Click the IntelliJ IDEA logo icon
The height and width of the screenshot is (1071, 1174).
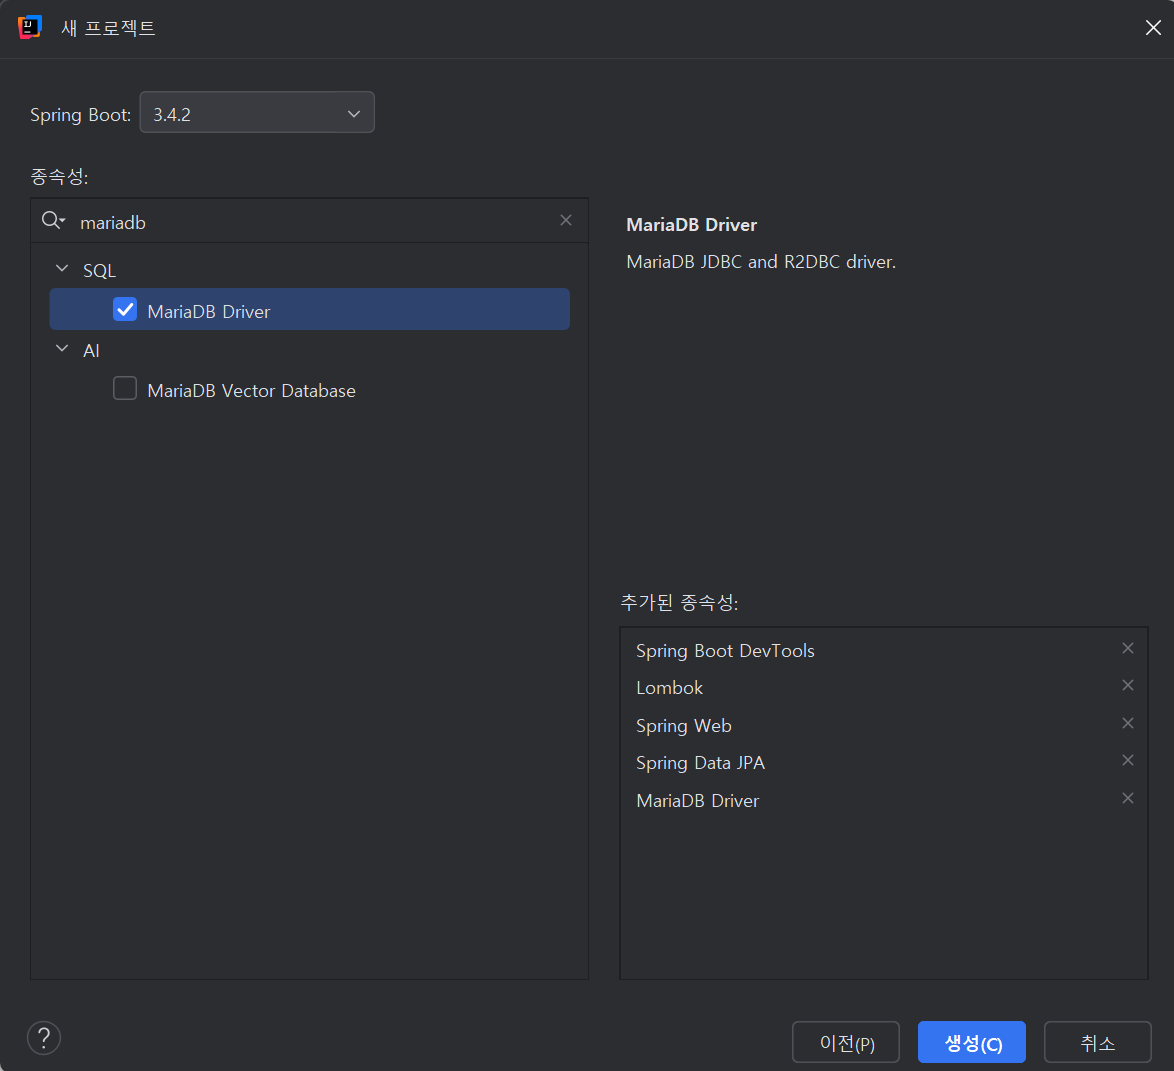[29, 27]
